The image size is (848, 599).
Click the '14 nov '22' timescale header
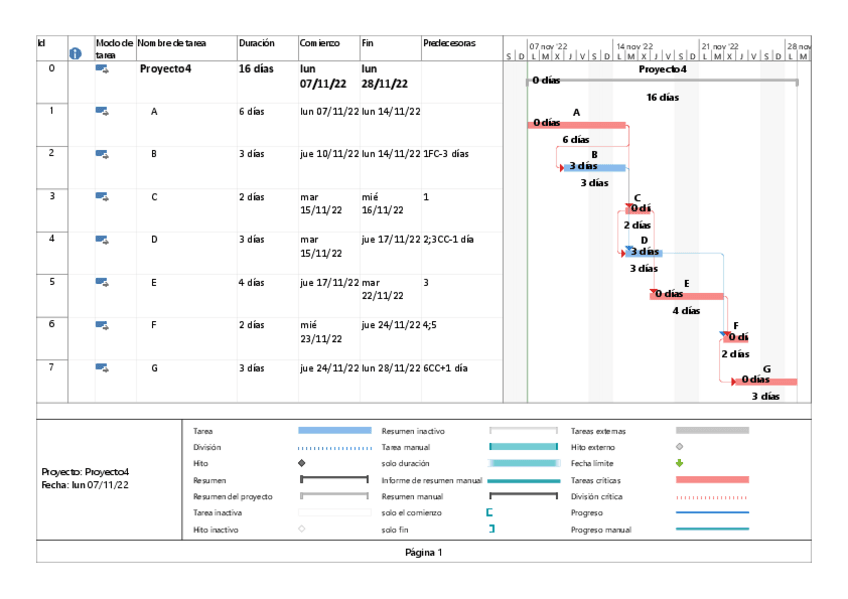click(x=634, y=46)
